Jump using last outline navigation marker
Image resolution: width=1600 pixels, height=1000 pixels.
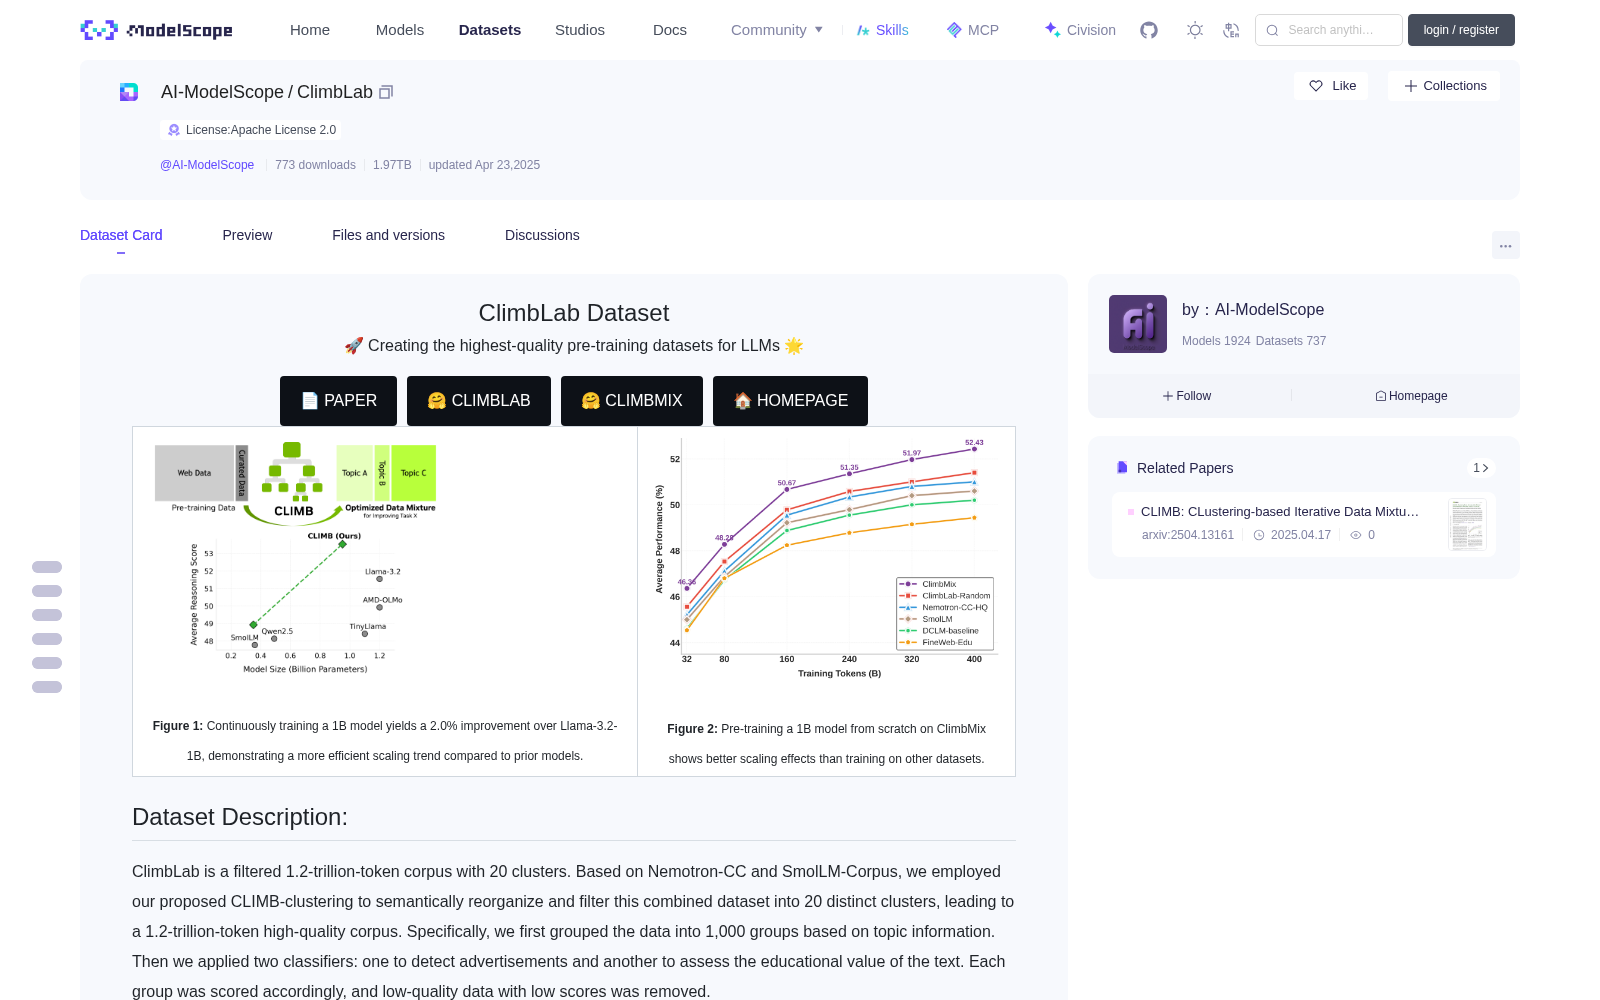(x=47, y=687)
